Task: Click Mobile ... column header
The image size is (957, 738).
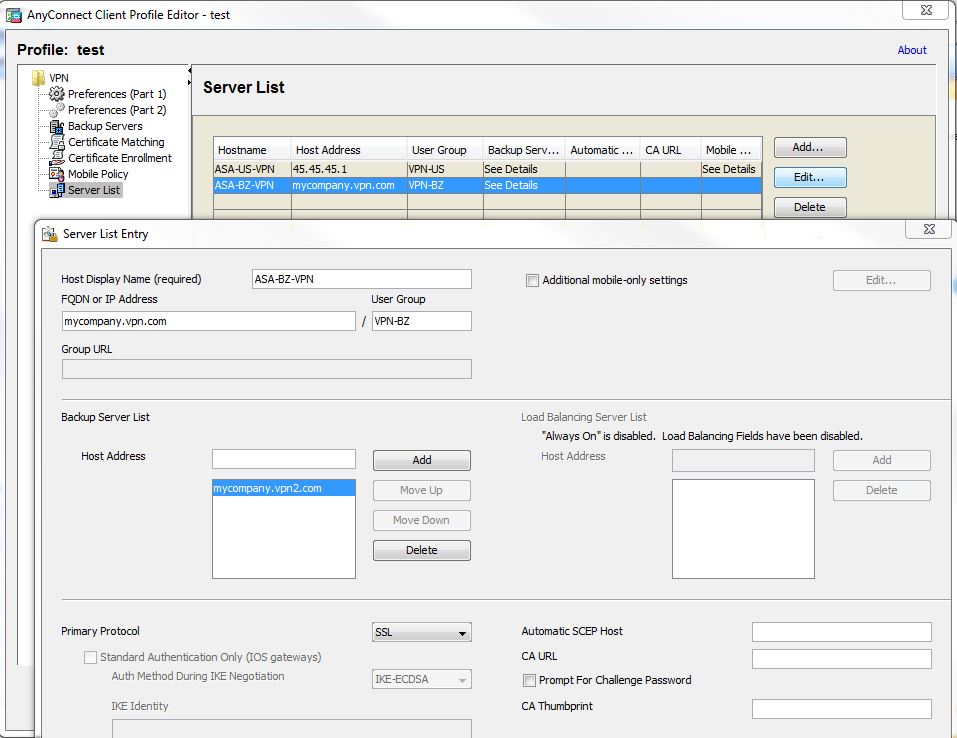Action: coord(732,150)
